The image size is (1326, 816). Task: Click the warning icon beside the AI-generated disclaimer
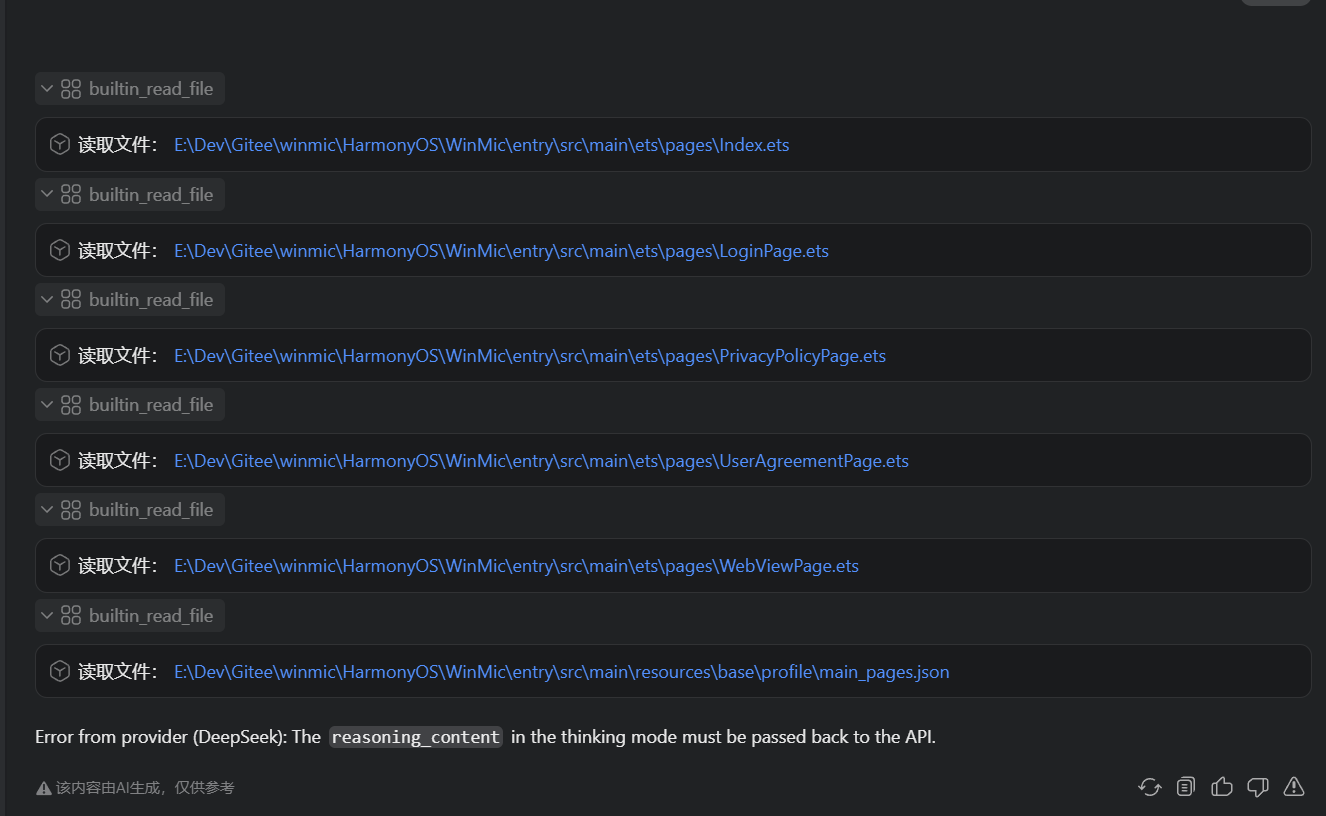click(44, 788)
